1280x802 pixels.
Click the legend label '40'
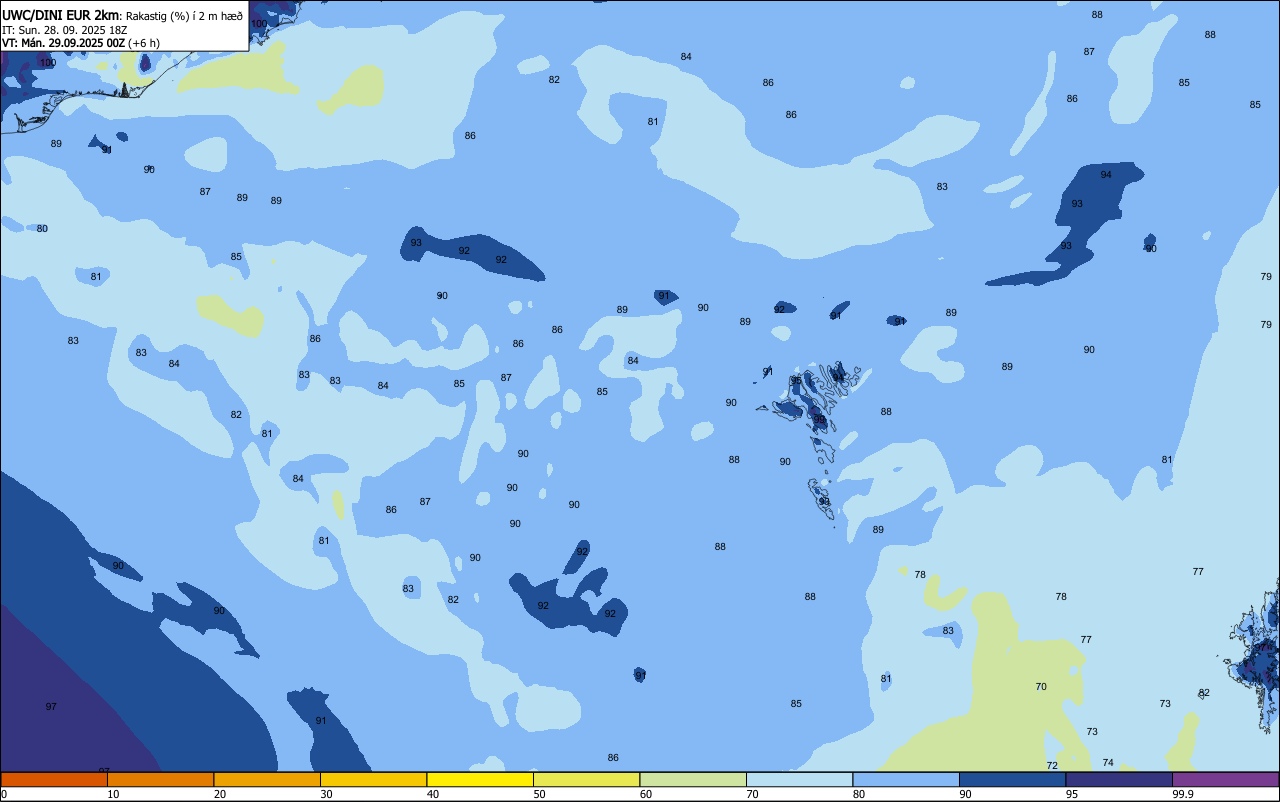coord(433,794)
